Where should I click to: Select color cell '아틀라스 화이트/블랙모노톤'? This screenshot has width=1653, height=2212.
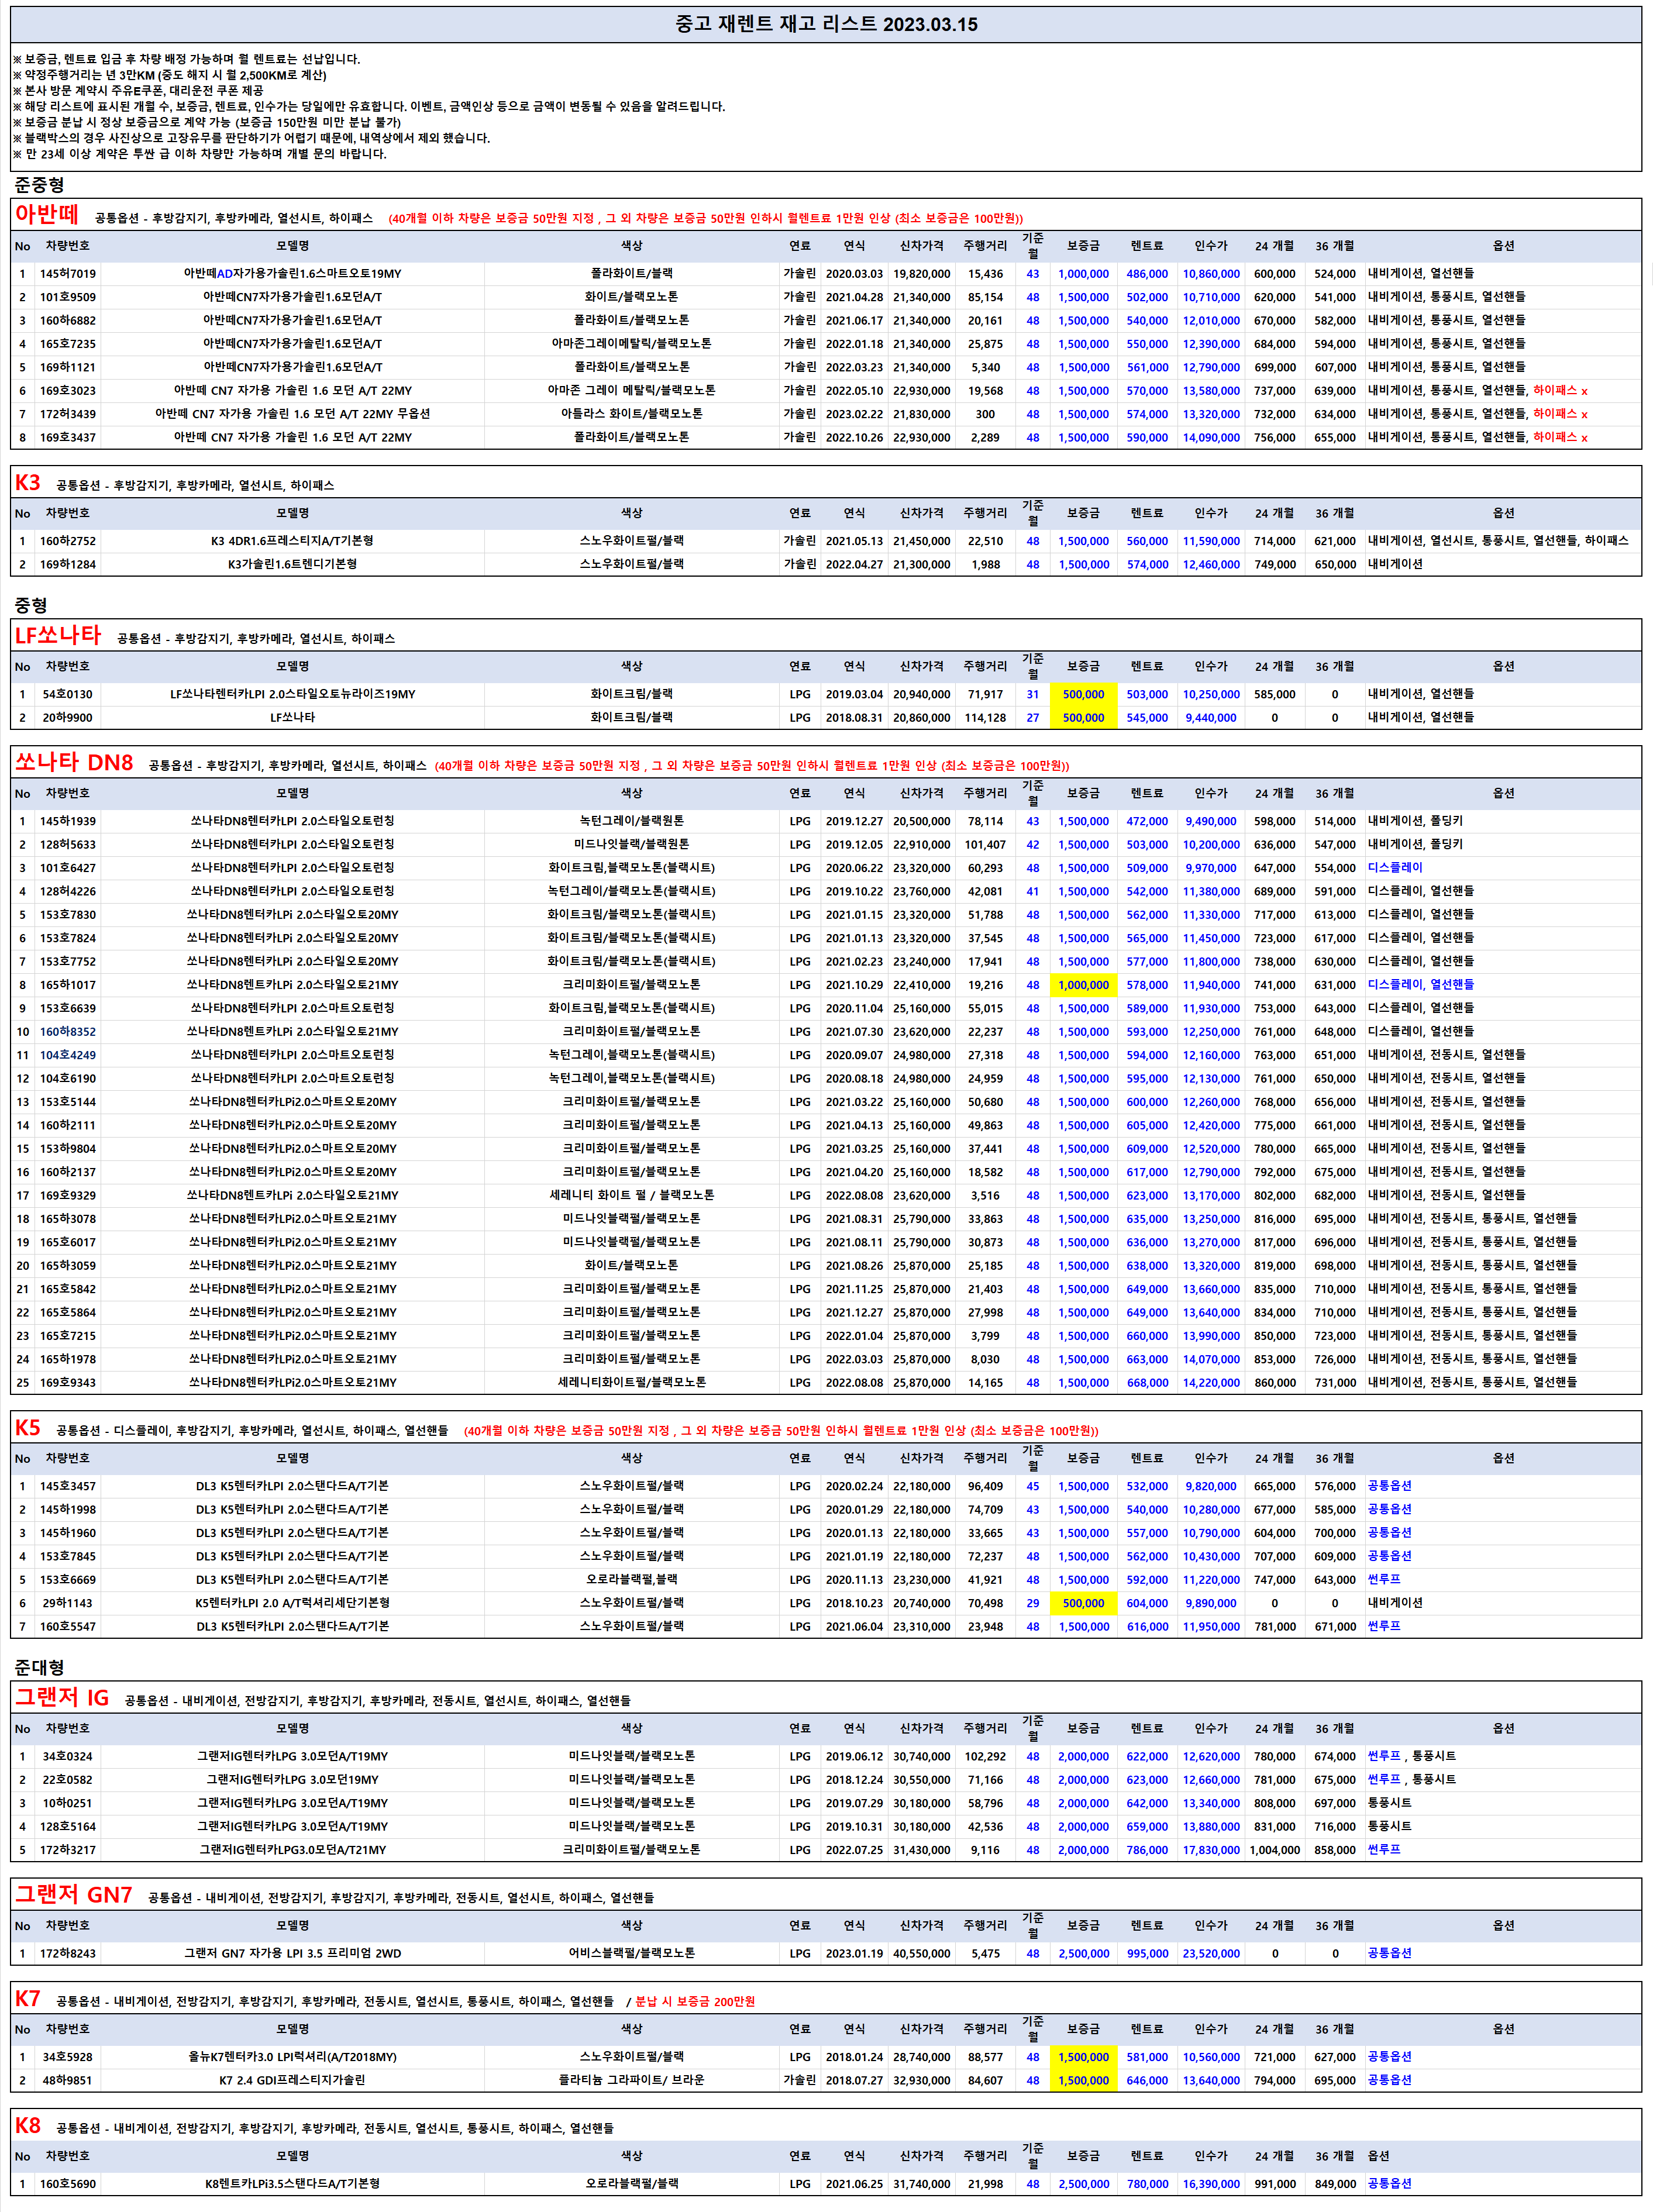[631, 414]
